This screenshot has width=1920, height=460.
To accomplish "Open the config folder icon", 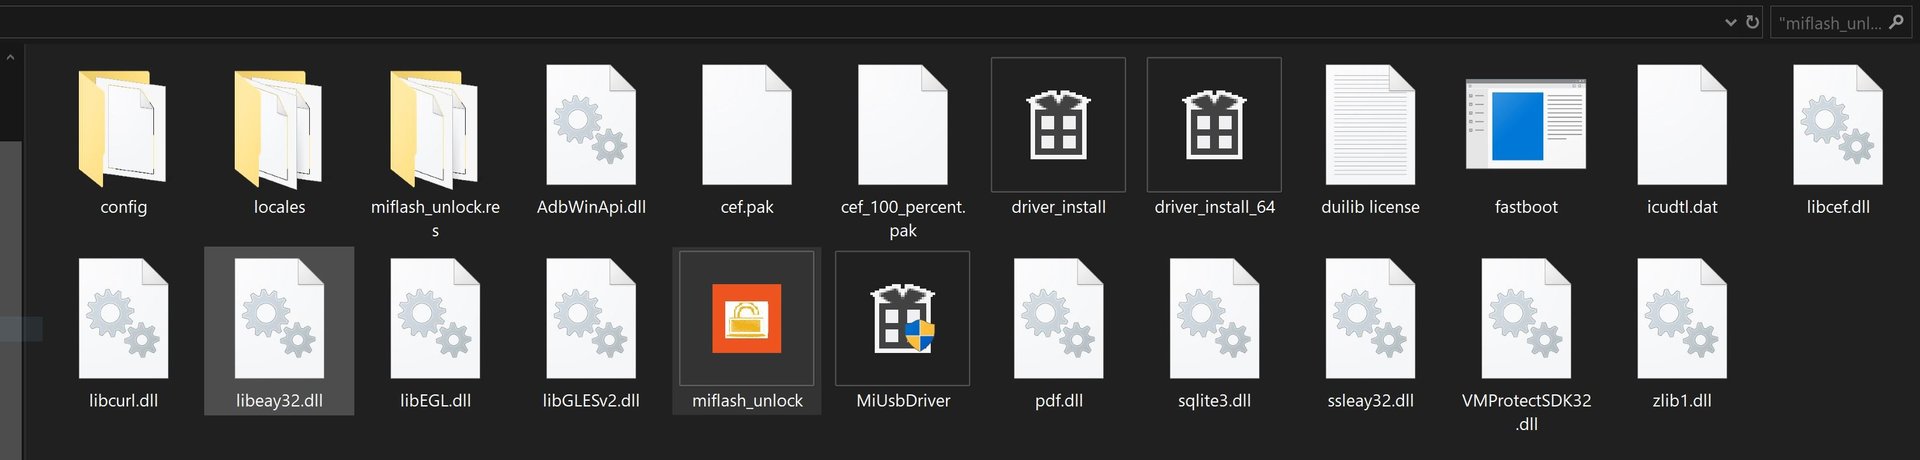I will tap(123, 127).
